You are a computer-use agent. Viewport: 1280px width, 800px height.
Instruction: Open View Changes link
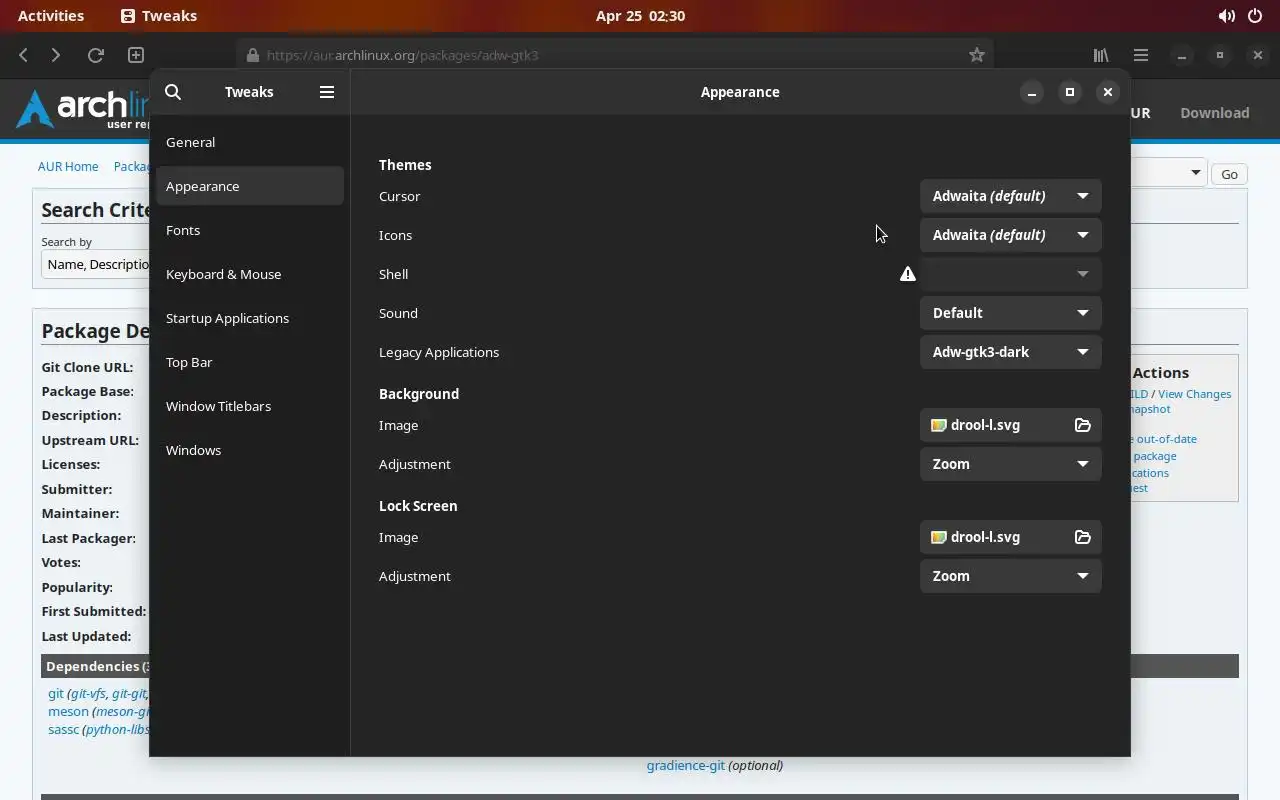(1194, 394)
